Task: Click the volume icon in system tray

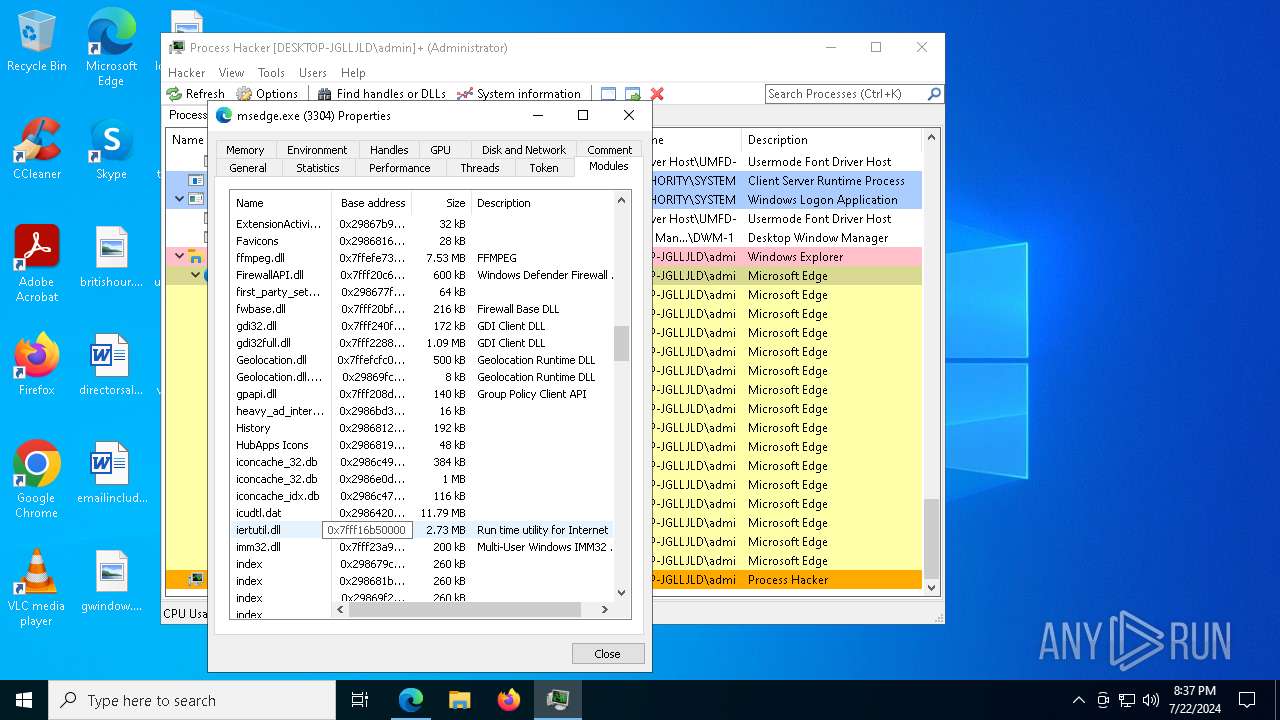Action: (x=1151, y=700)
